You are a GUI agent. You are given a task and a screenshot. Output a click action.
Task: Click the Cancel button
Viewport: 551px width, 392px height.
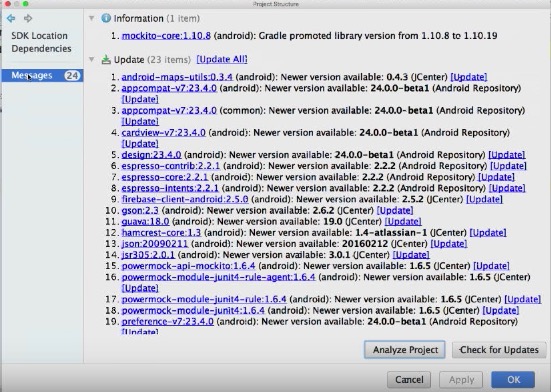coord(409,380)
